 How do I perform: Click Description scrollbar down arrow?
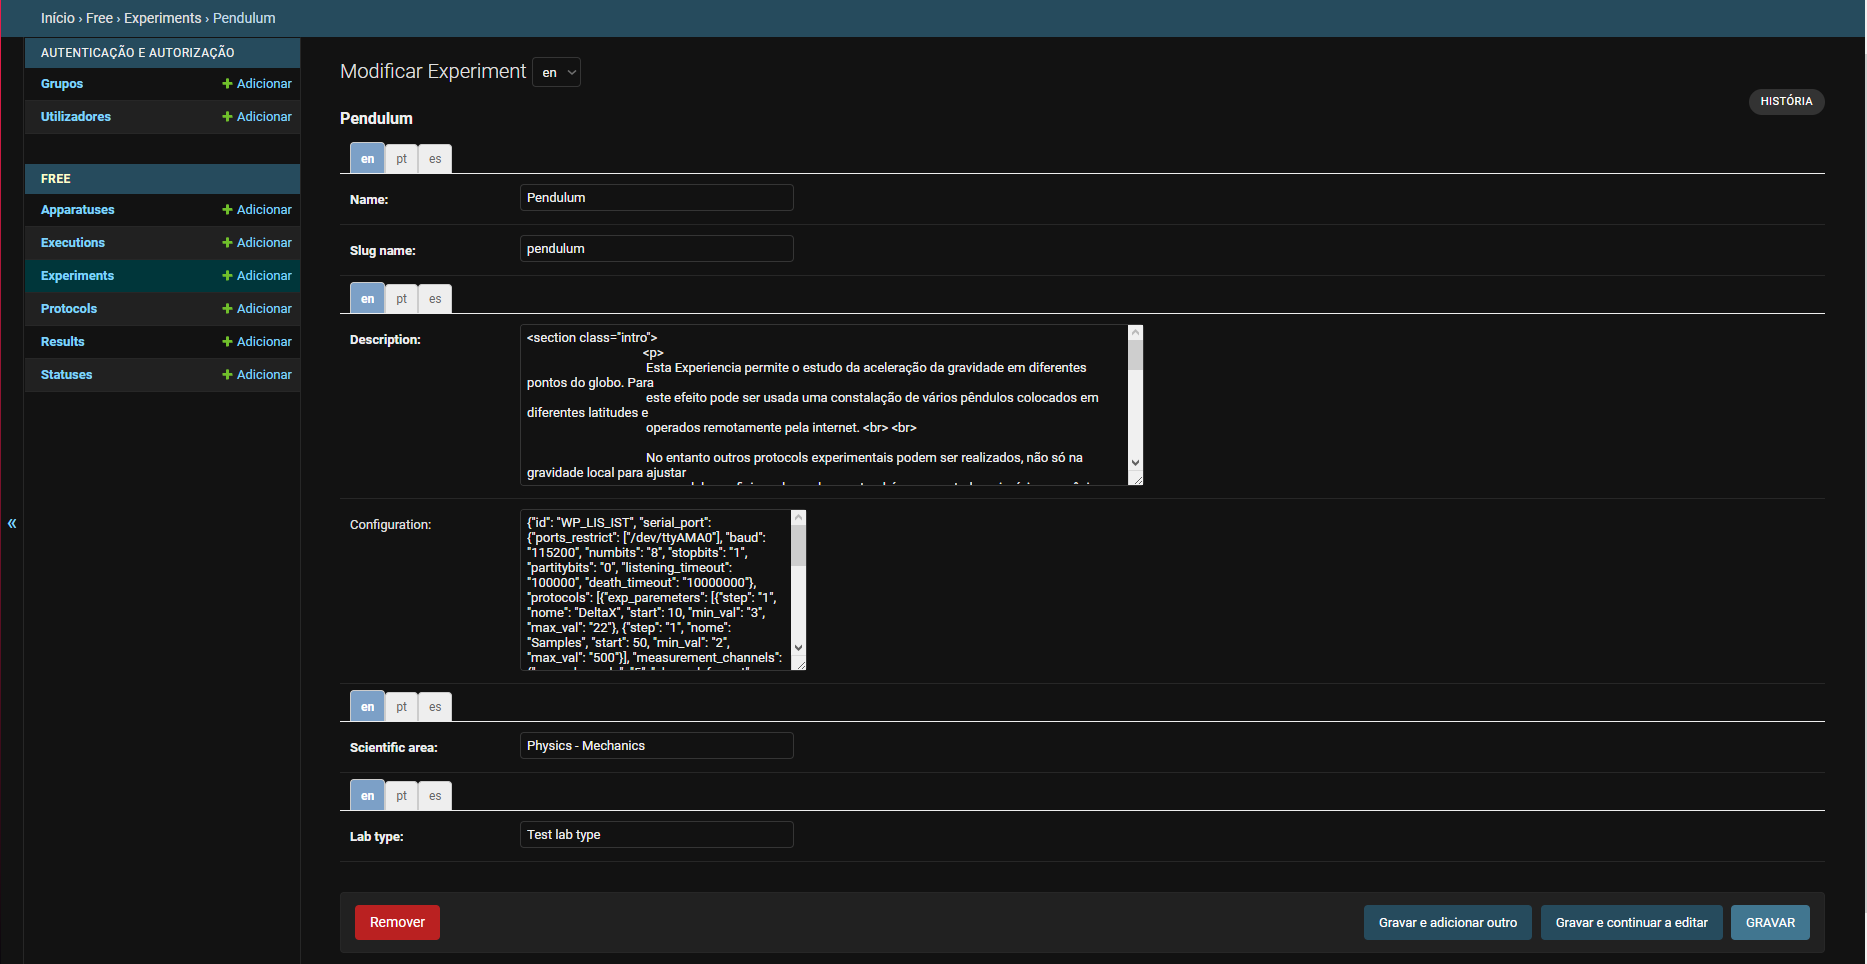(1135, 463)
